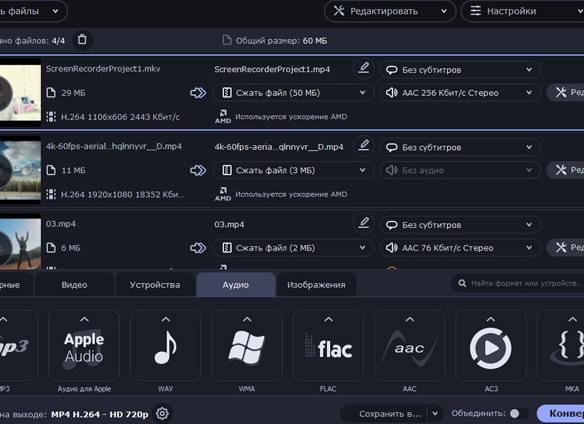Switch to the Изображения tab
The image size is (584, 424).
pos(316,285)
